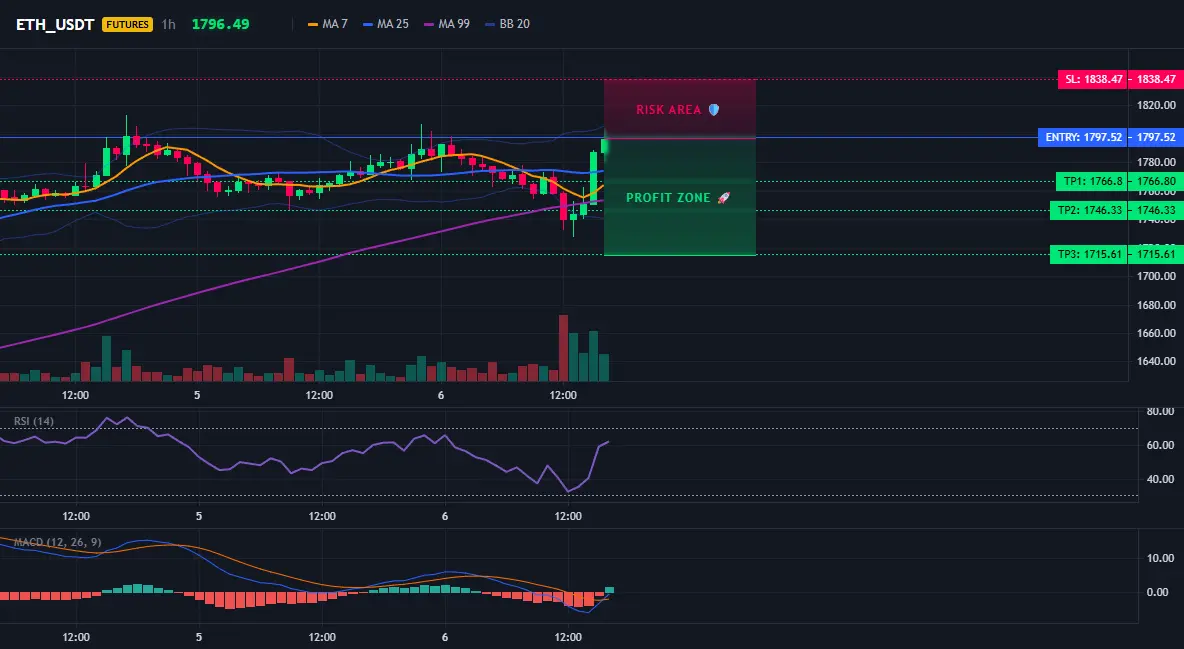Click the FUTURES badge
1184x649 pixels.
(x=127, y=24)
